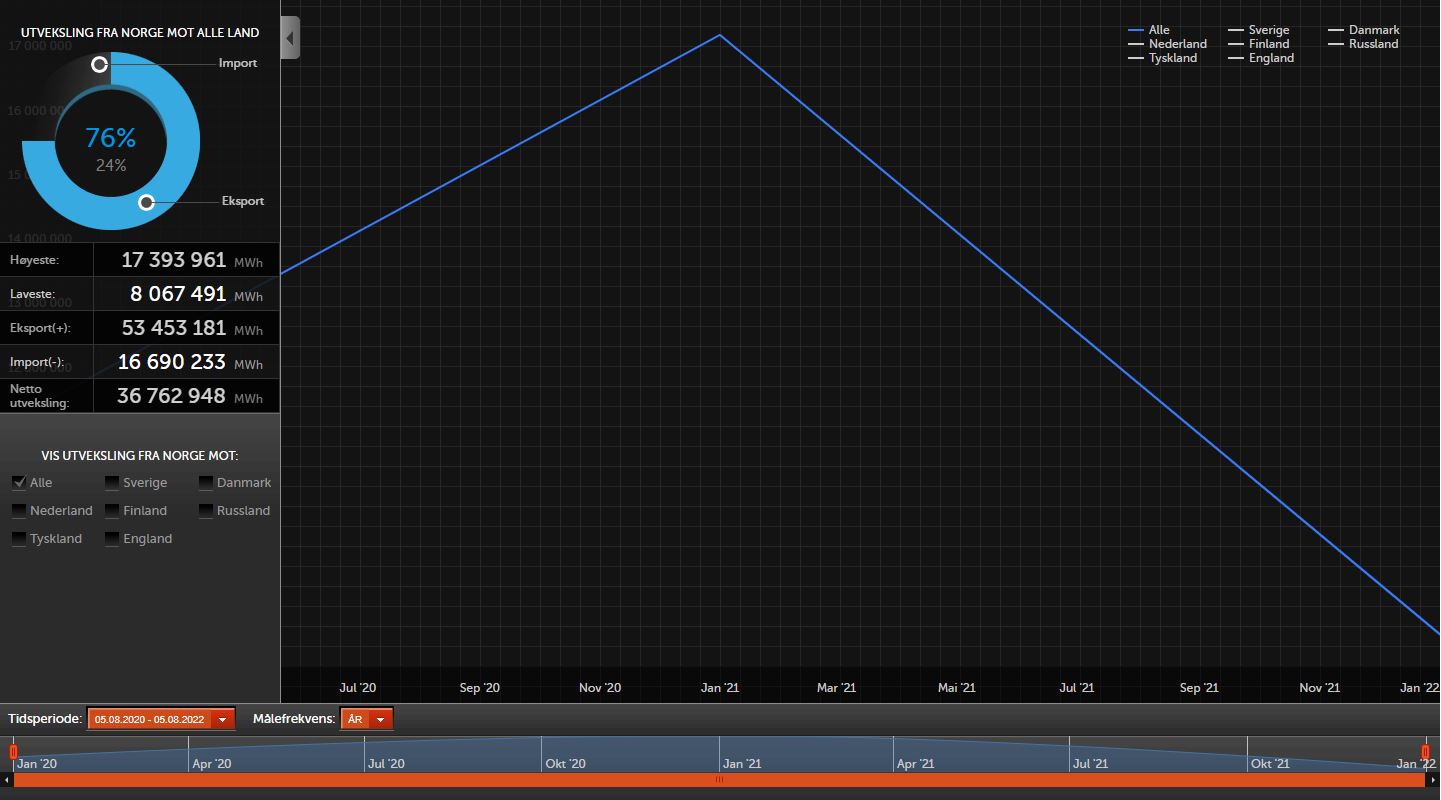The width and height of the screenshot is (1441, 800).
Task: Click the blue line peak at Jan '21
Action: click(x=719, y=35)
